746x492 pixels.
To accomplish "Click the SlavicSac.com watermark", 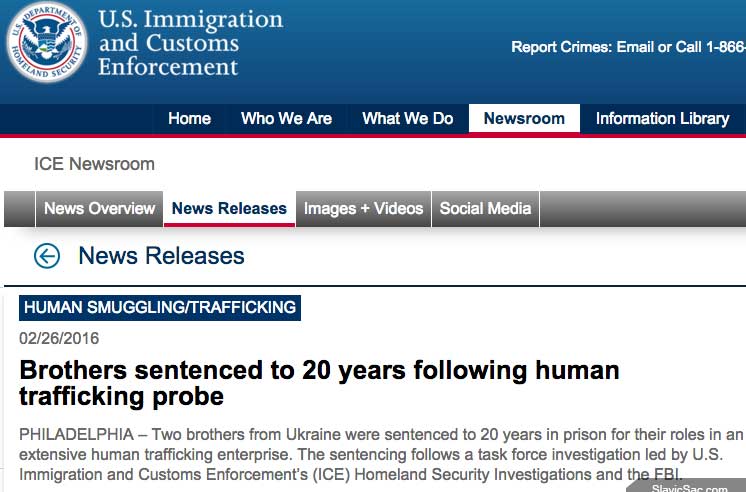I will (689, 488).
